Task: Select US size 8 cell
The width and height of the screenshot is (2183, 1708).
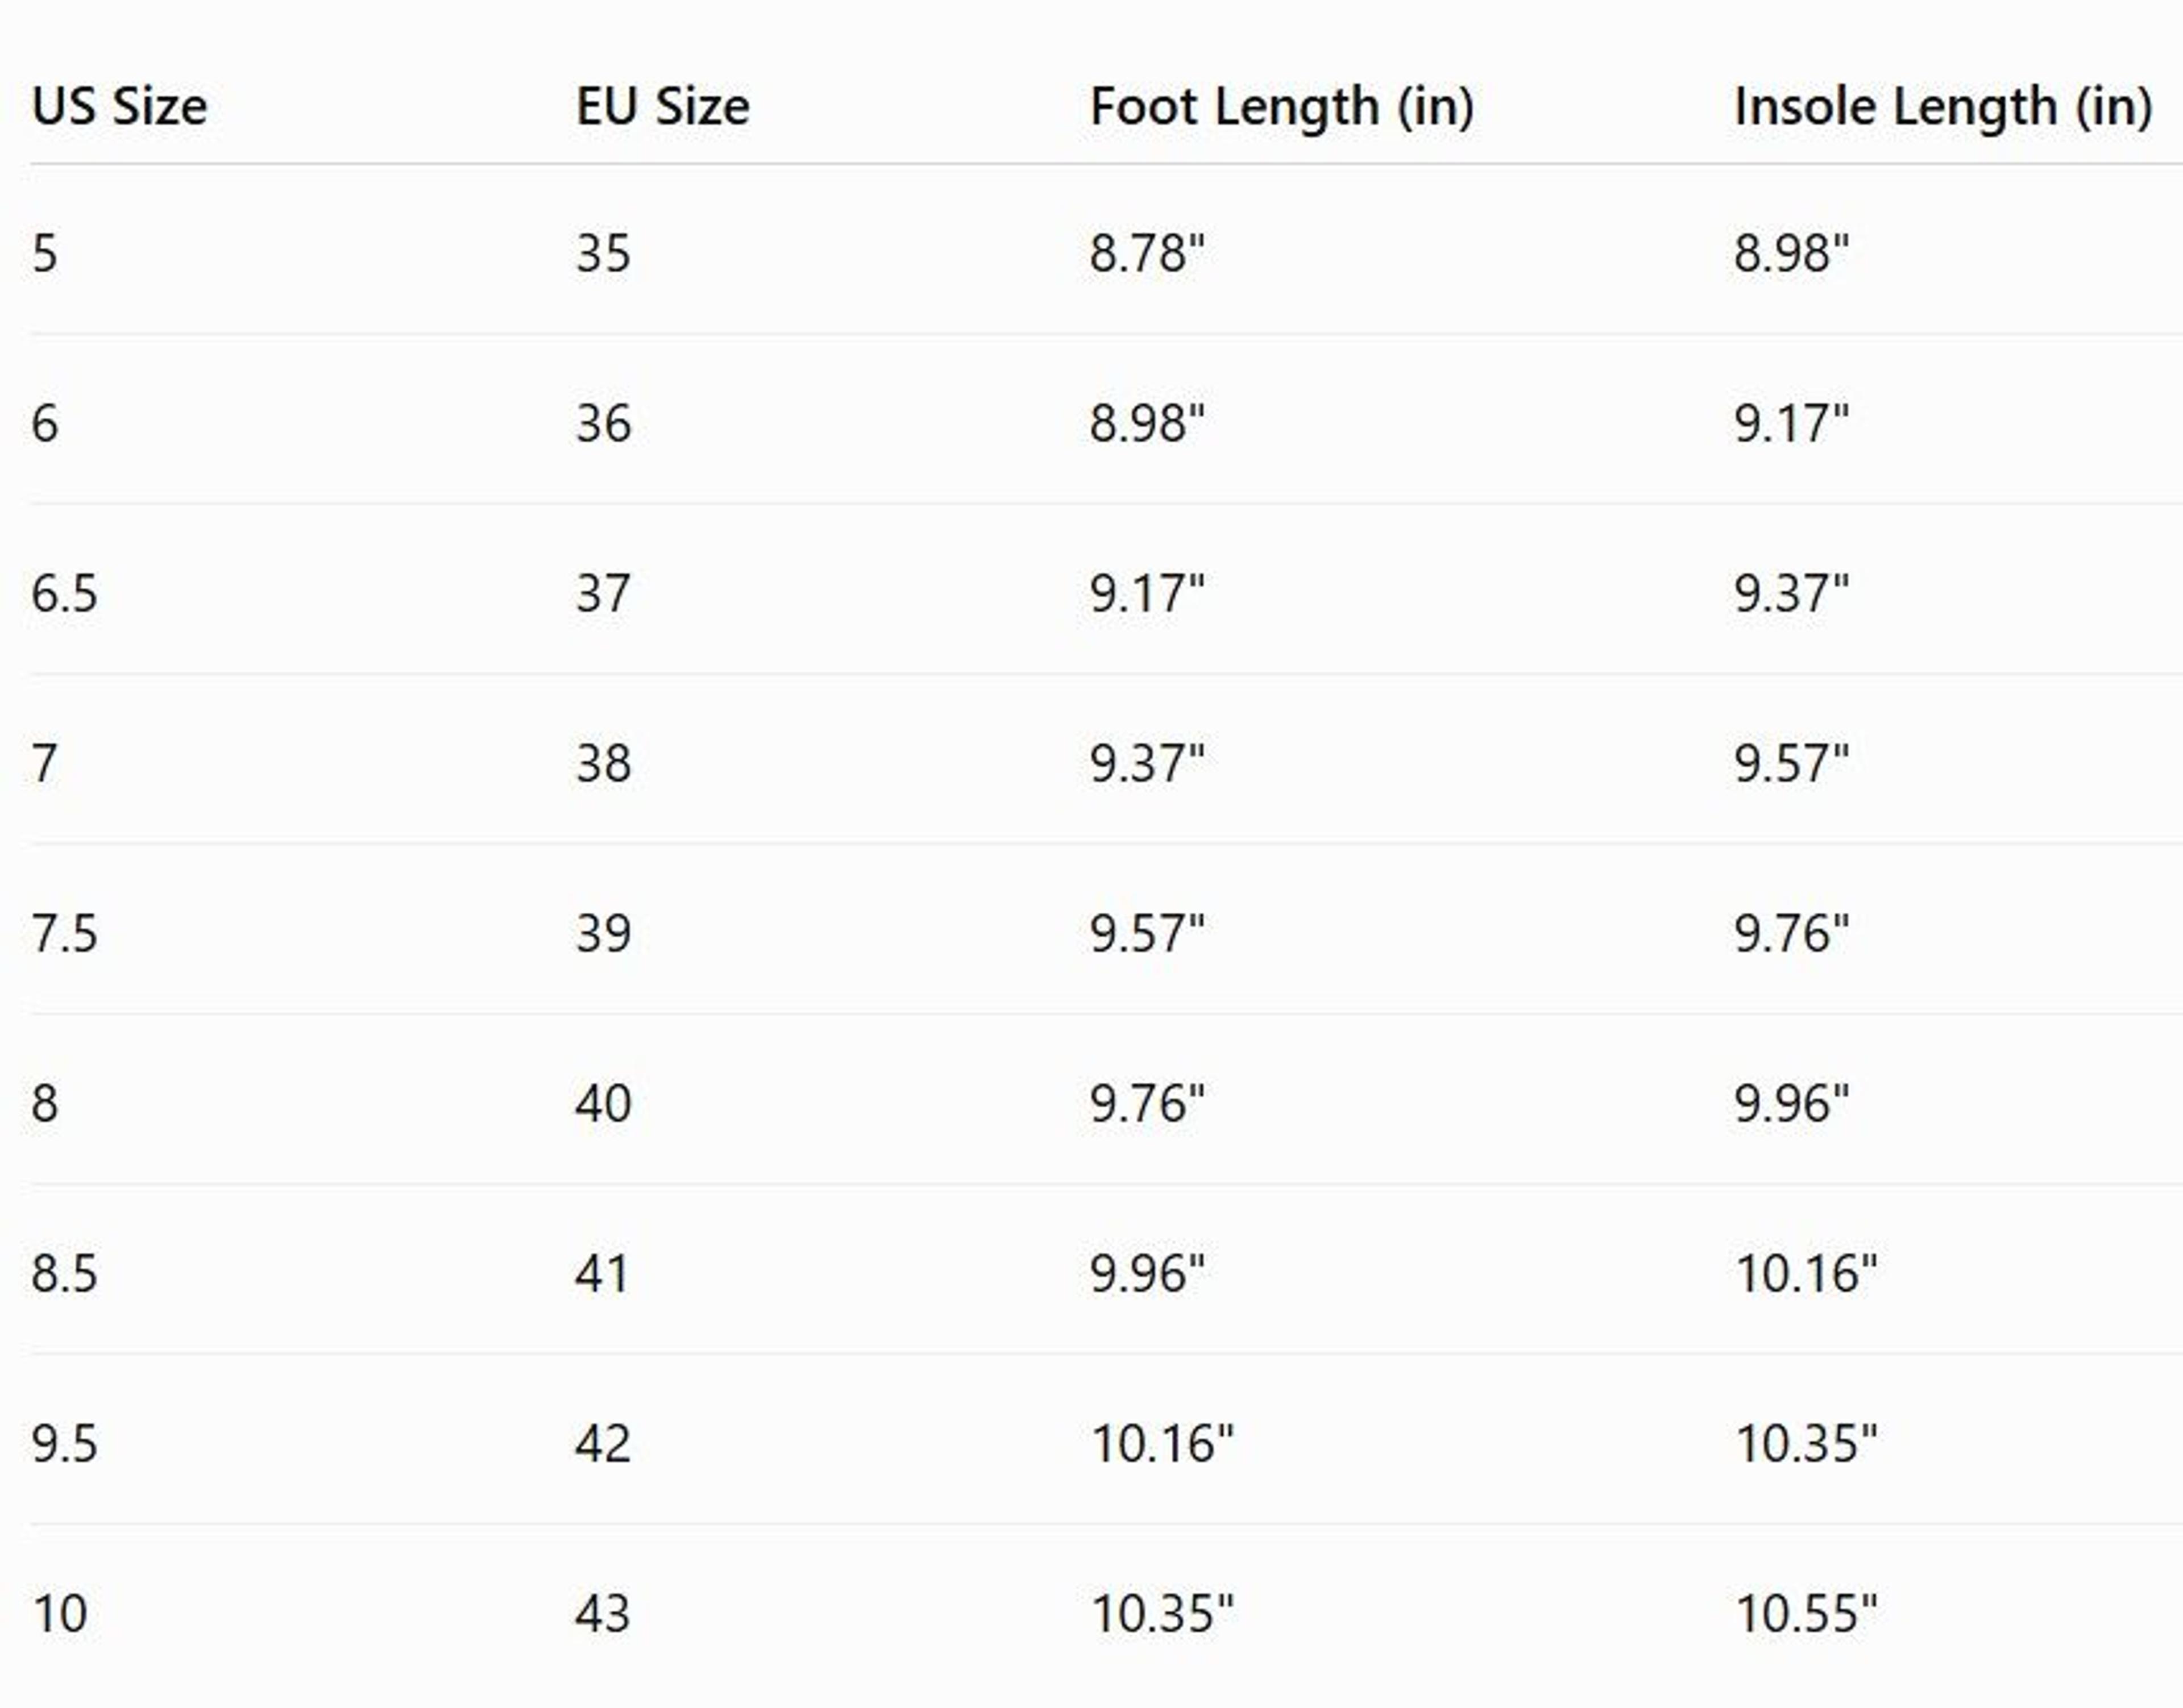Action: [x=45, y=1103]
